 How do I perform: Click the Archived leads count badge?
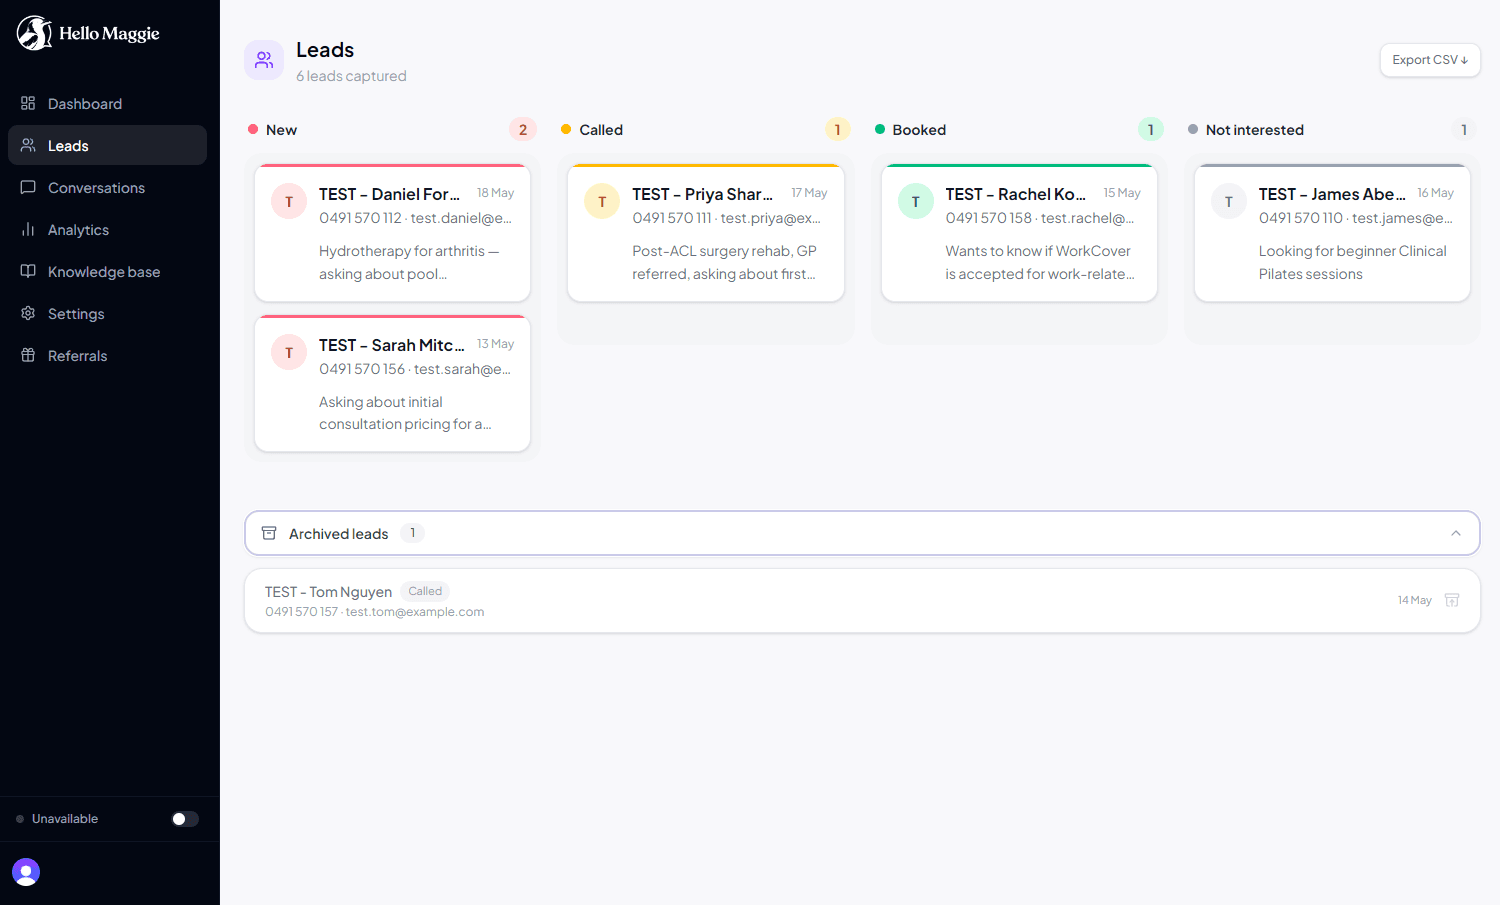tap(412, 533)
